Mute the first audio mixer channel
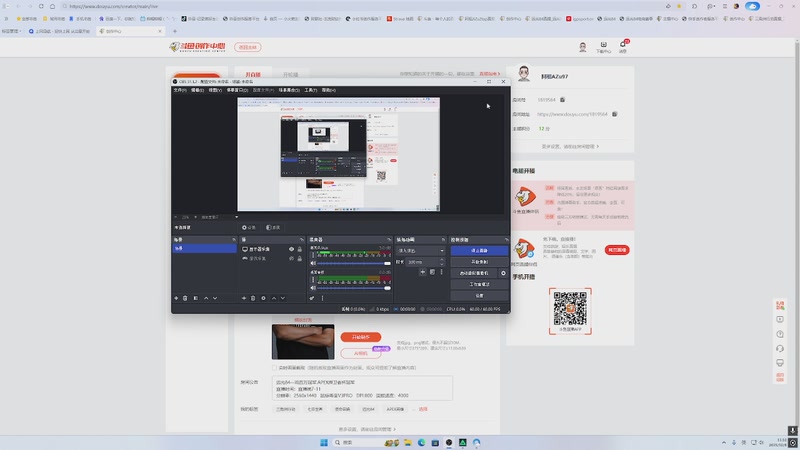This screenshot has height=450, width=800. tap(313, 263)
